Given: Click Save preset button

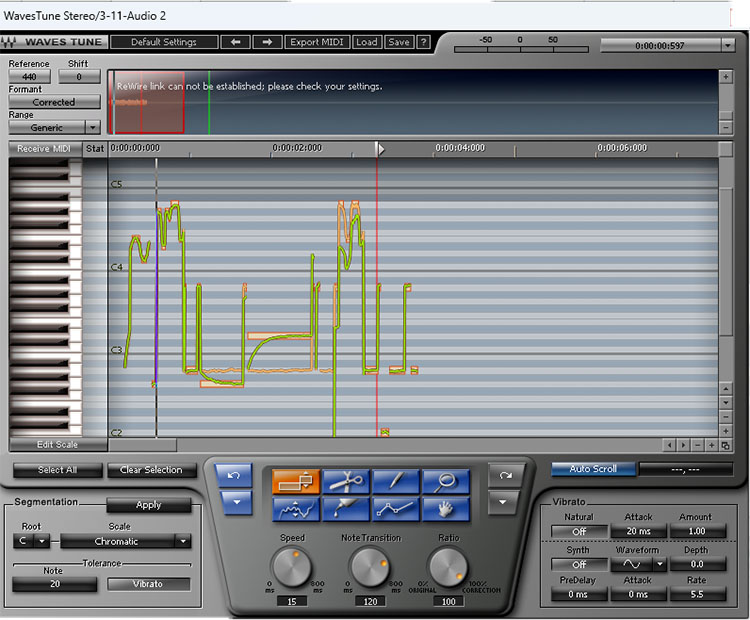Looking at the screenshot, I should 398,42.
